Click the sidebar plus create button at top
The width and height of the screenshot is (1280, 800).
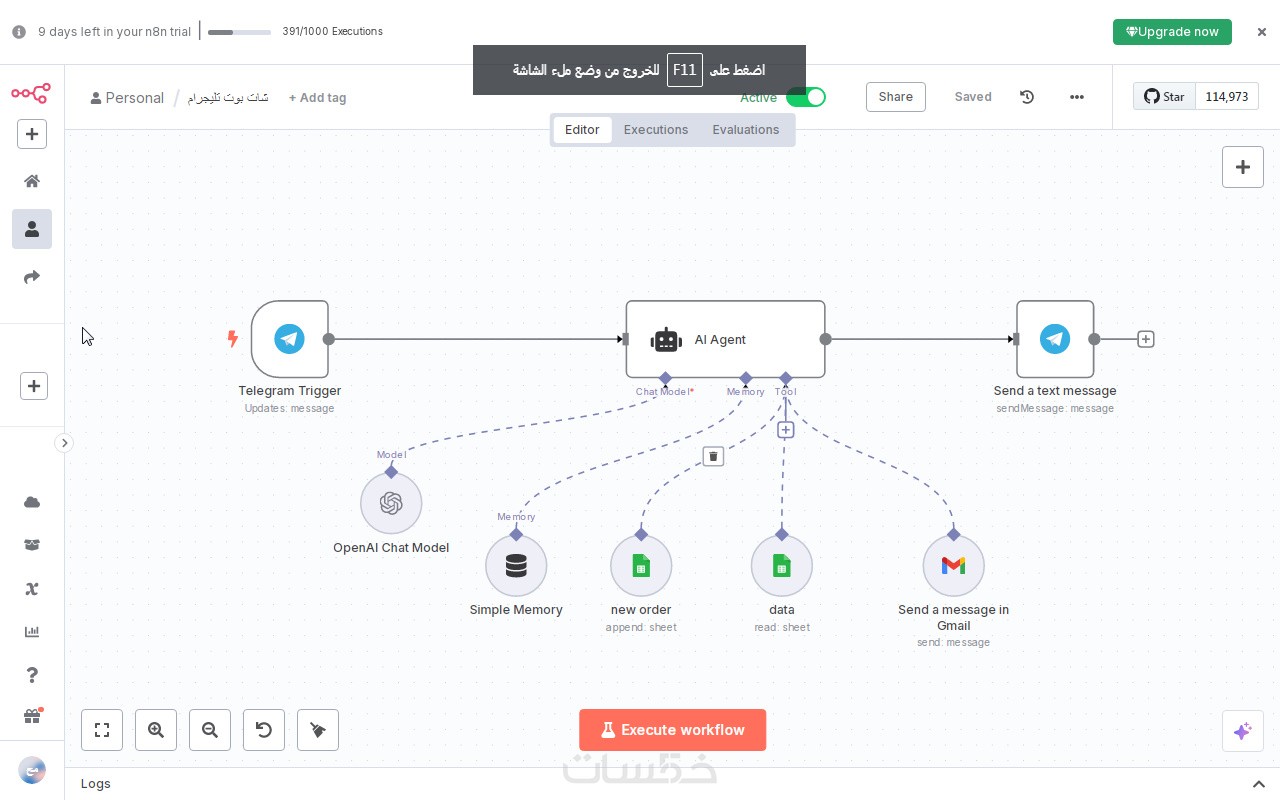click(32, 134)
